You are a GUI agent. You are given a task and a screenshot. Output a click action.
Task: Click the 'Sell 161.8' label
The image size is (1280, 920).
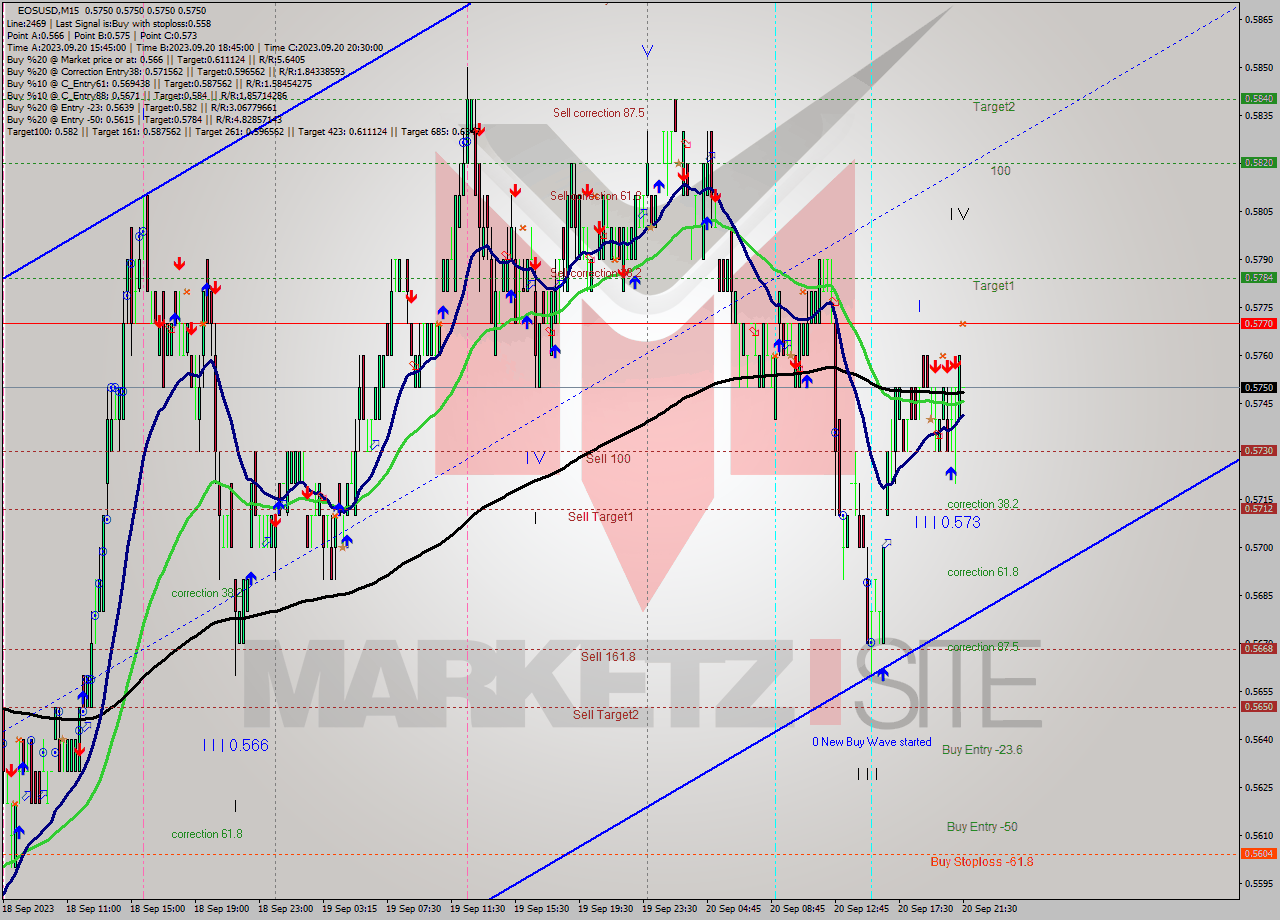click(608, 656)
